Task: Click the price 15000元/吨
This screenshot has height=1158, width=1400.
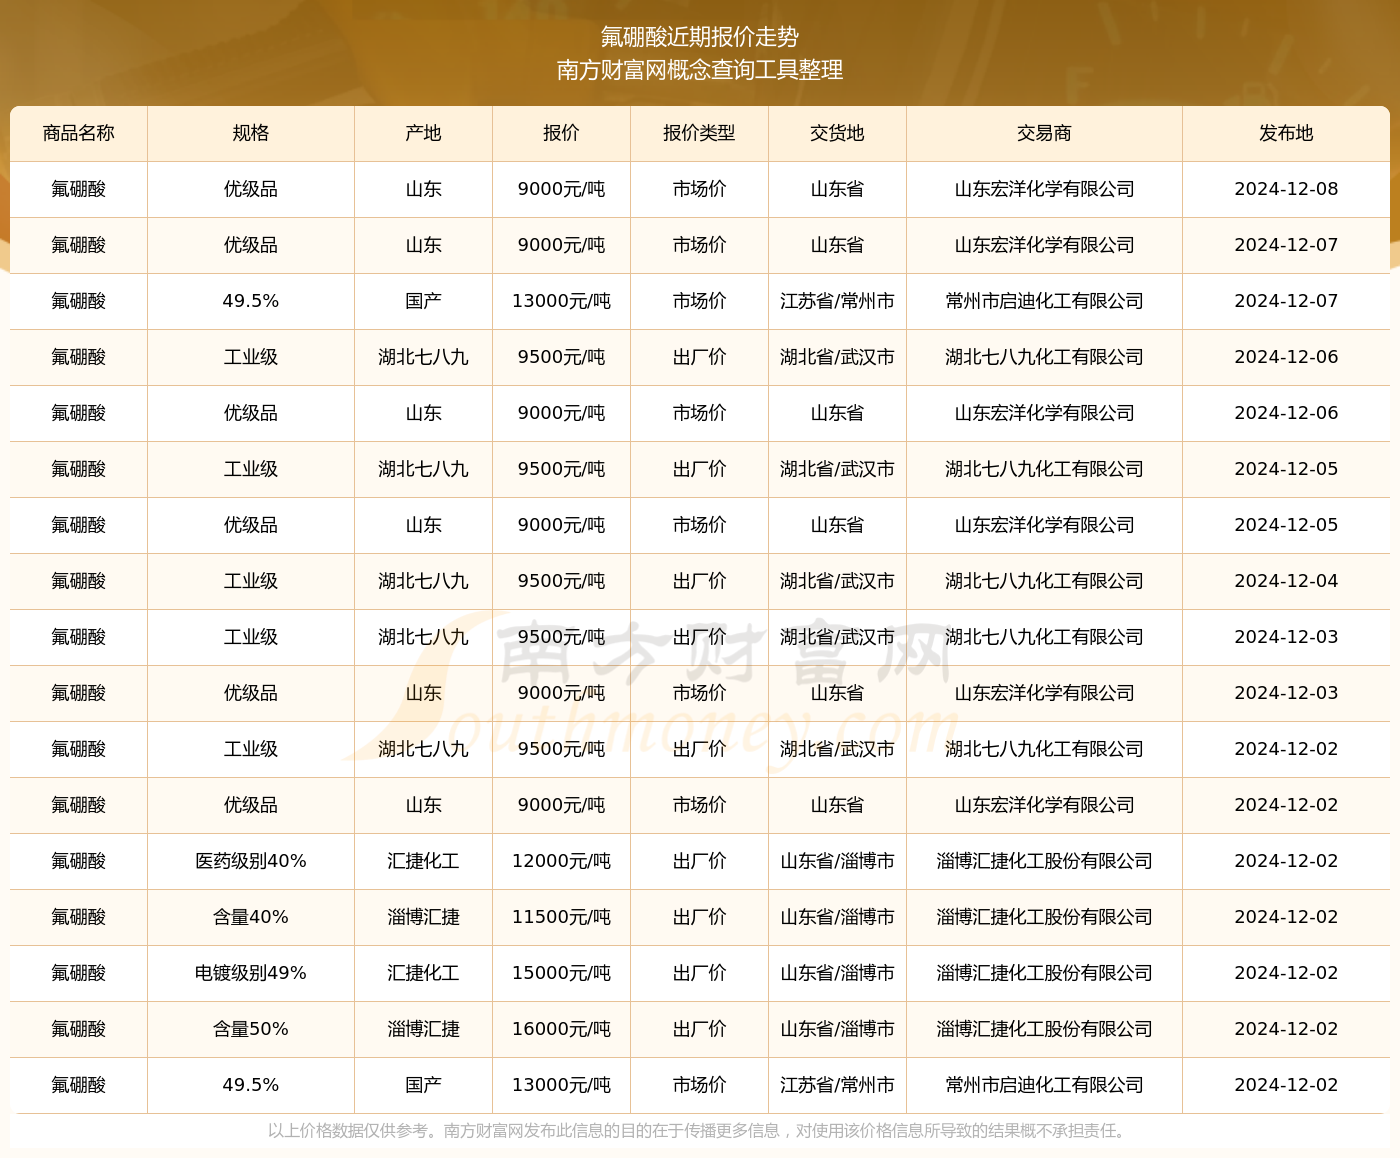Action: pyautogui.click(x=561, y=973)
